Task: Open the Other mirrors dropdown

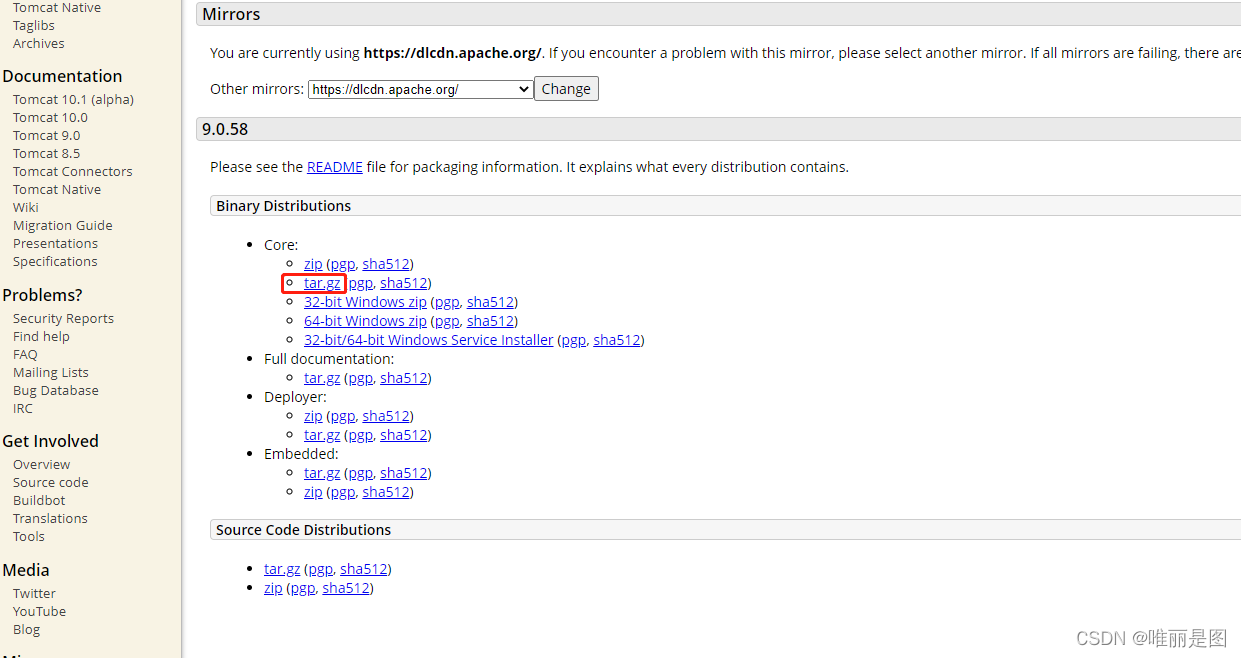Action: 420,89
